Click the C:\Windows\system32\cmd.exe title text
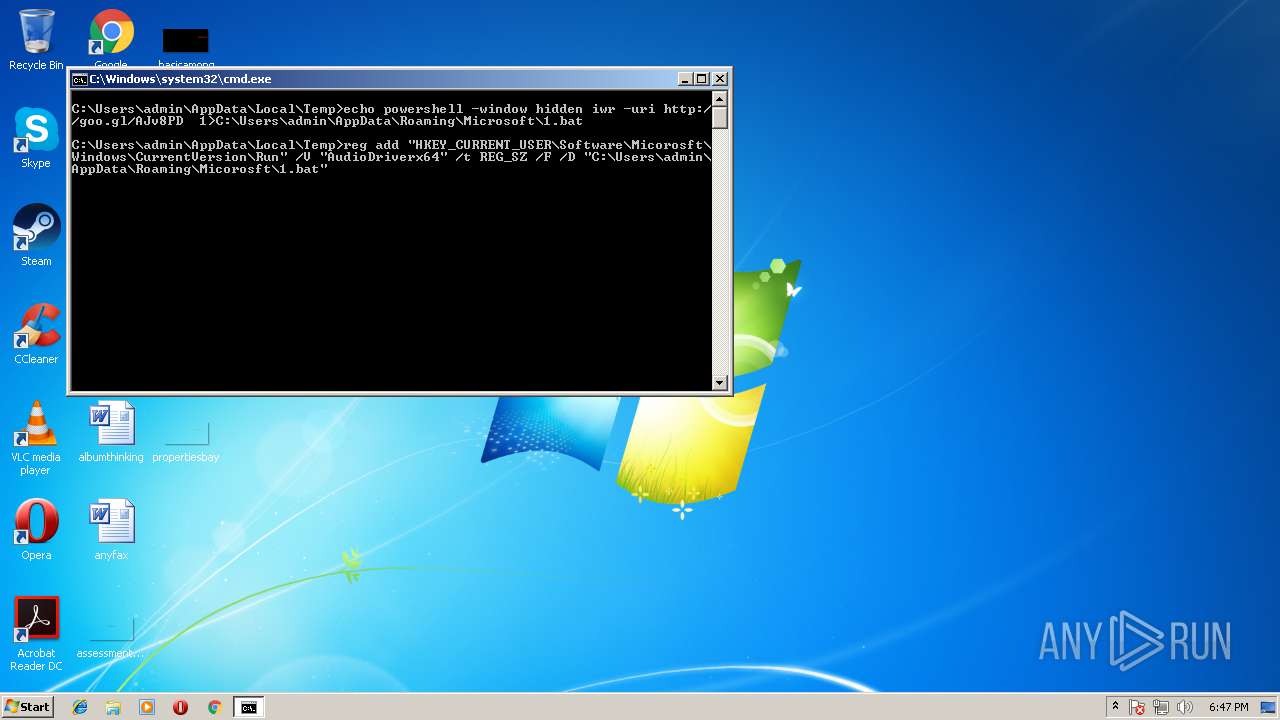 181,79
